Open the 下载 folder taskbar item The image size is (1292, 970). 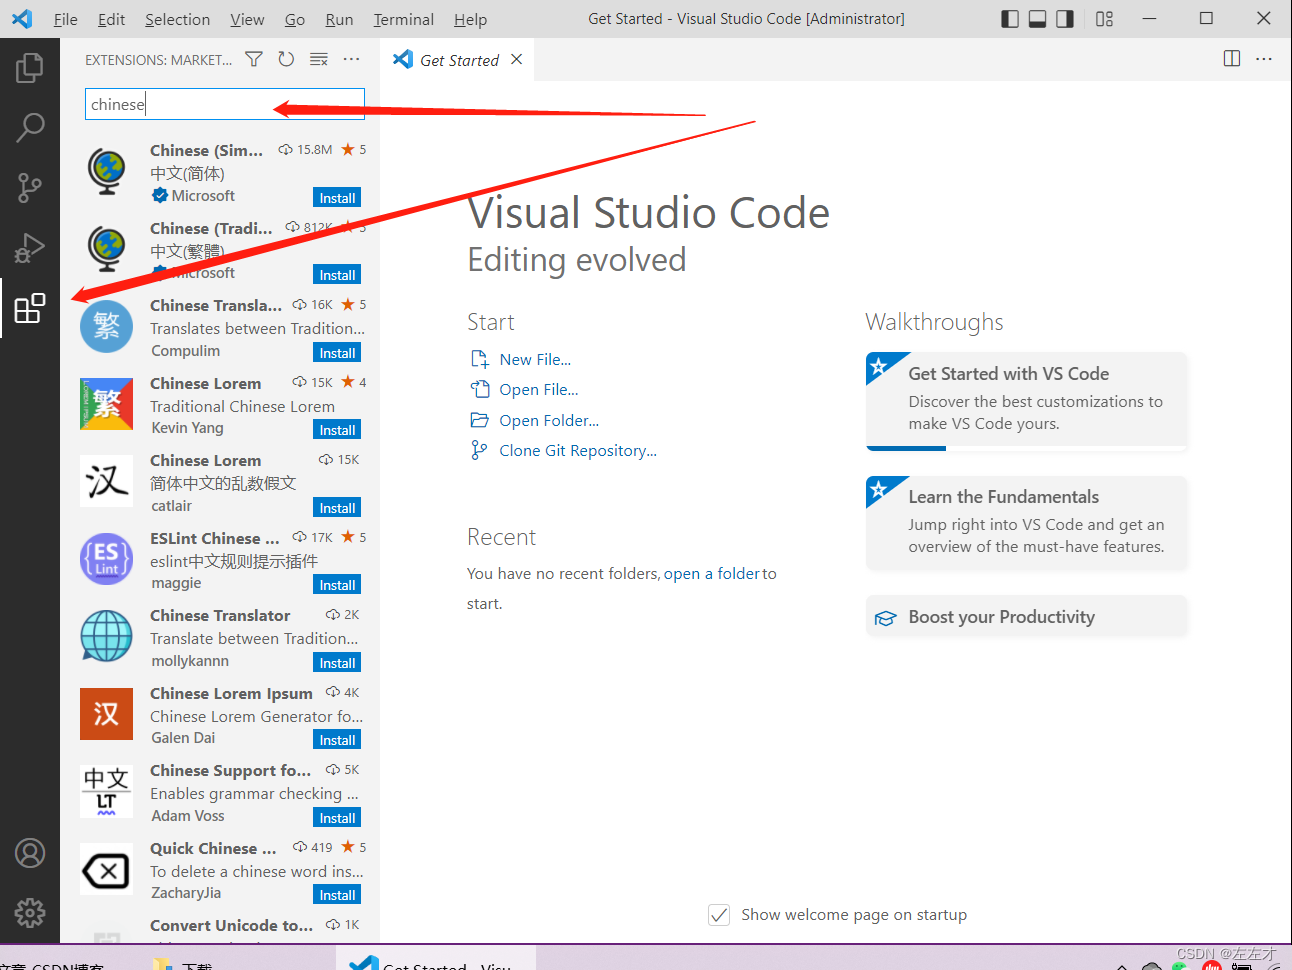[183, 965]
